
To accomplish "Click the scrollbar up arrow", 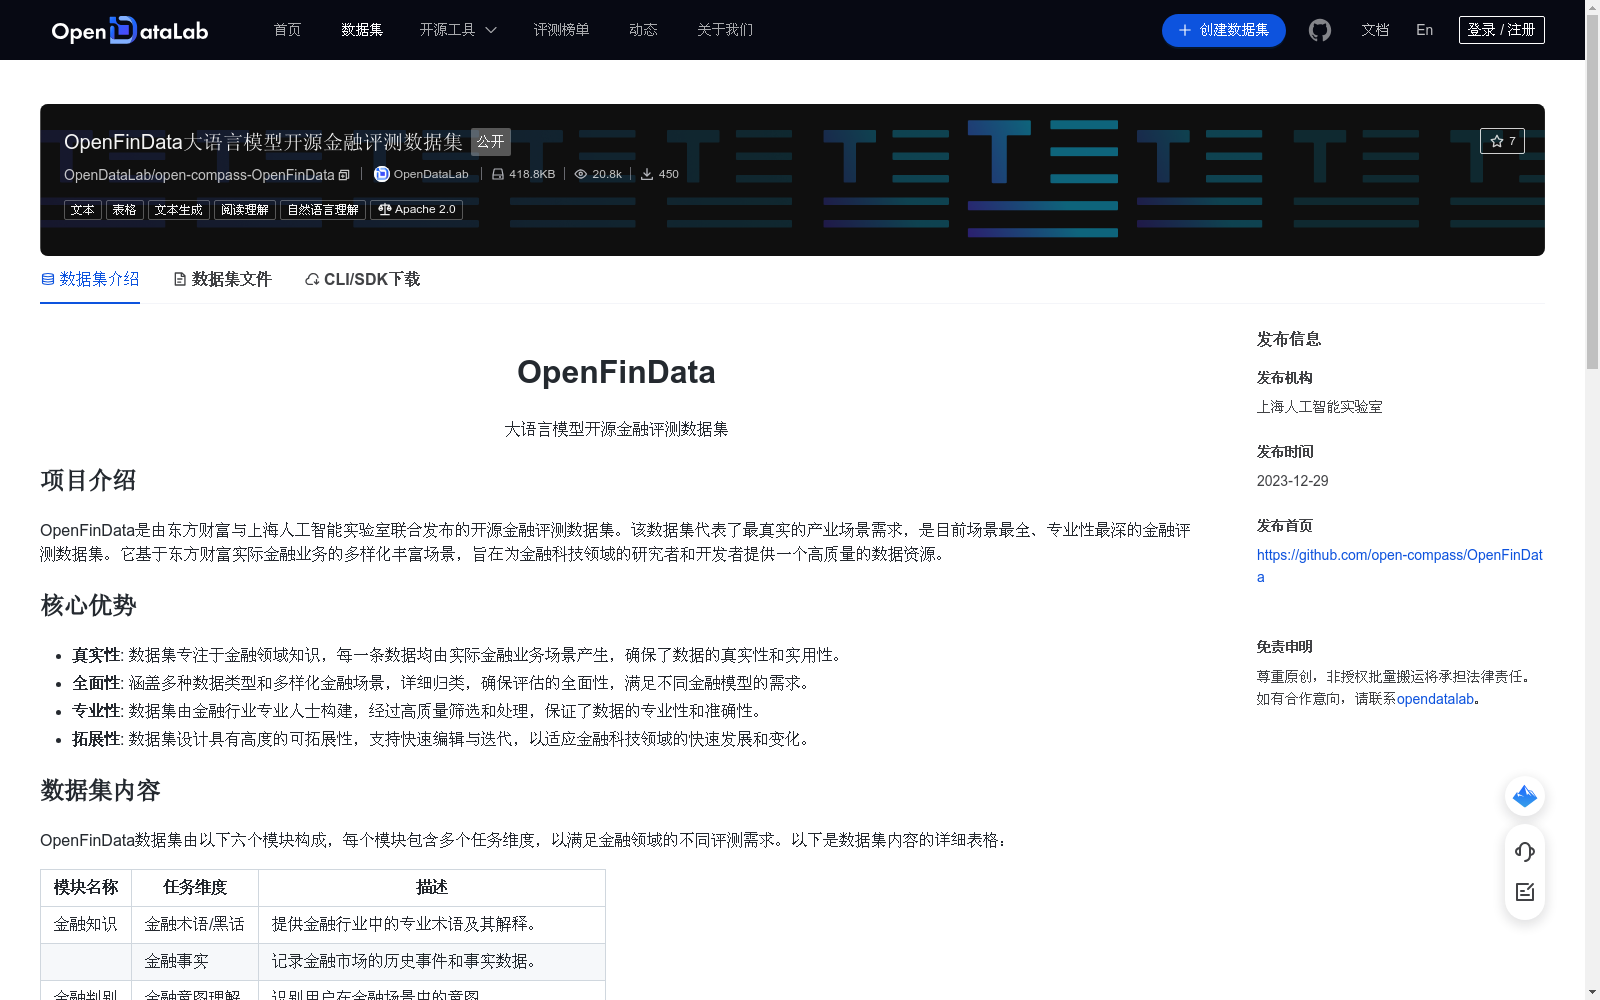I will (x=1592, y=6).
